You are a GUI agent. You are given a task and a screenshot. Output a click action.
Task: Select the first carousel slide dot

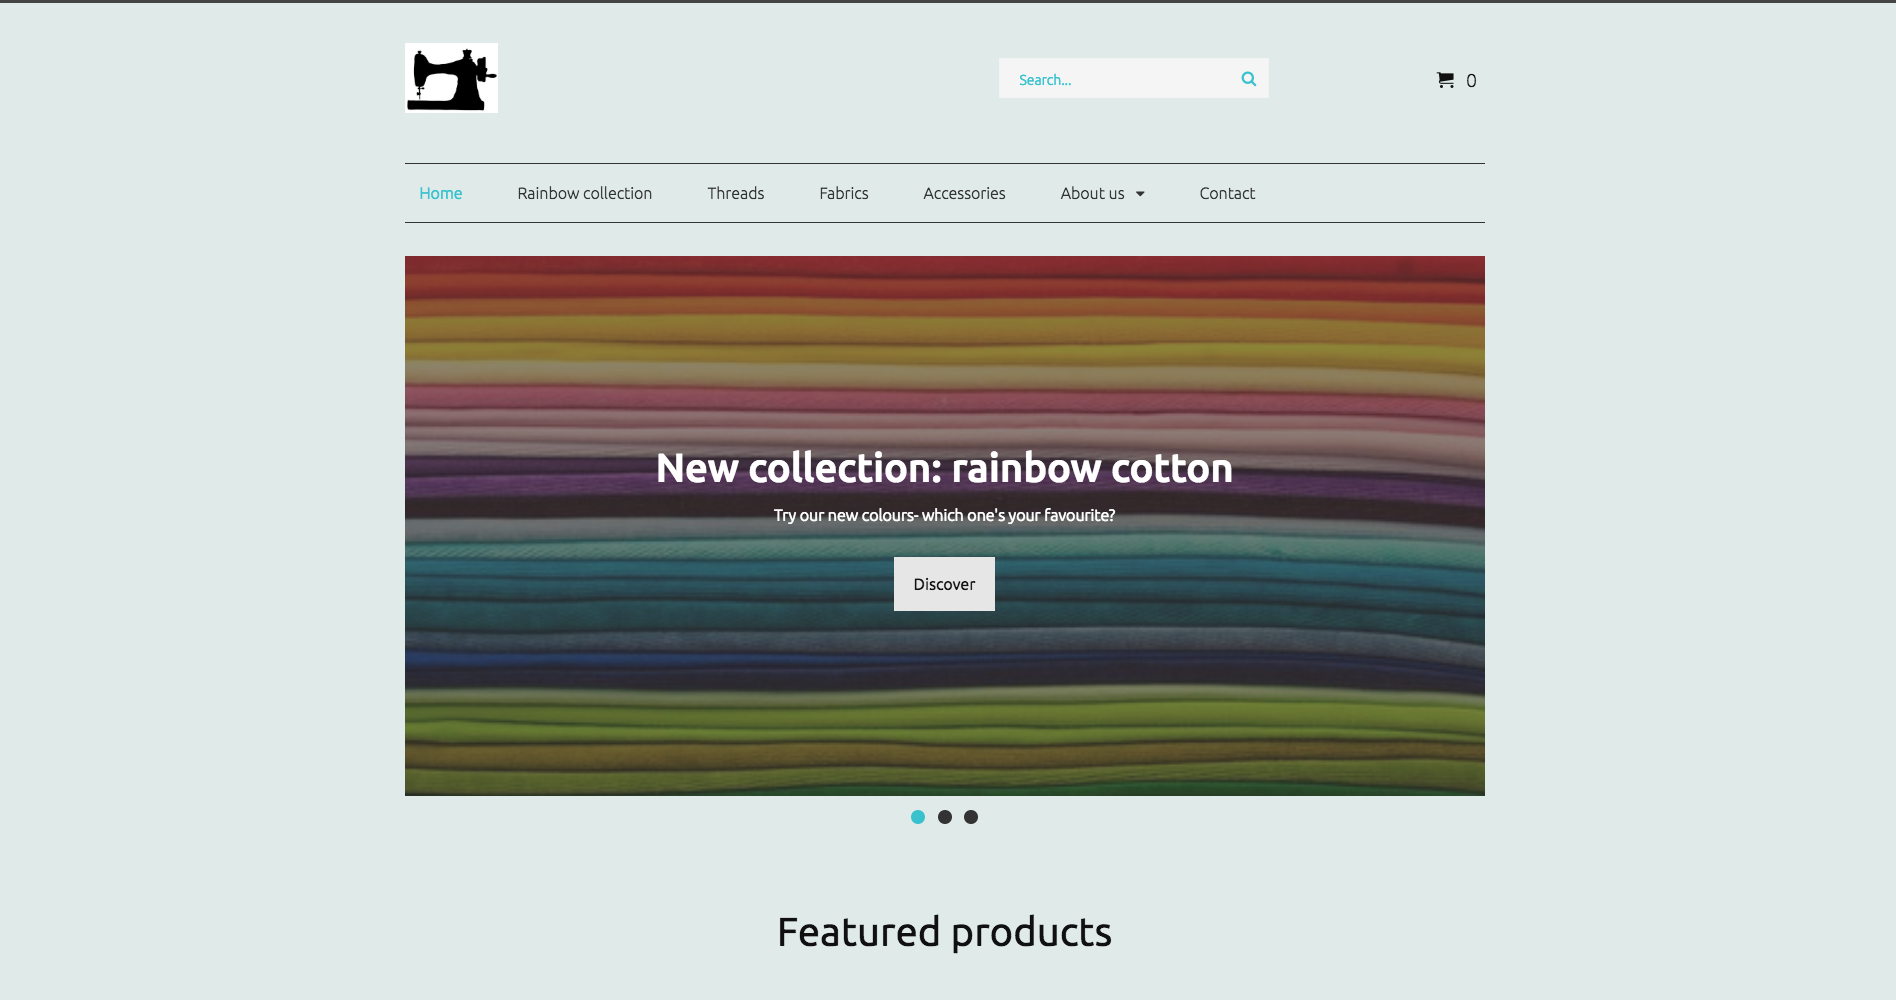coord(918,817)
